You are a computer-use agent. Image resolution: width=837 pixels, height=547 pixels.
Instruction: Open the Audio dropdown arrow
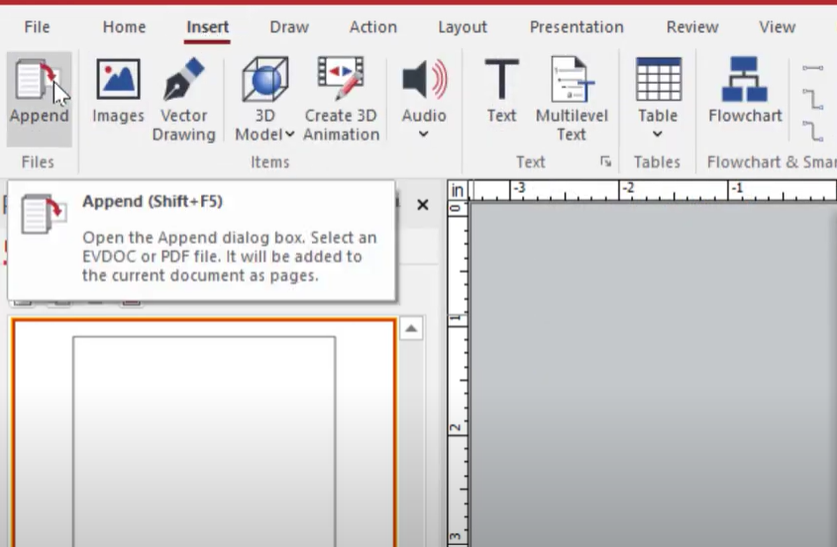coord(424,135)
